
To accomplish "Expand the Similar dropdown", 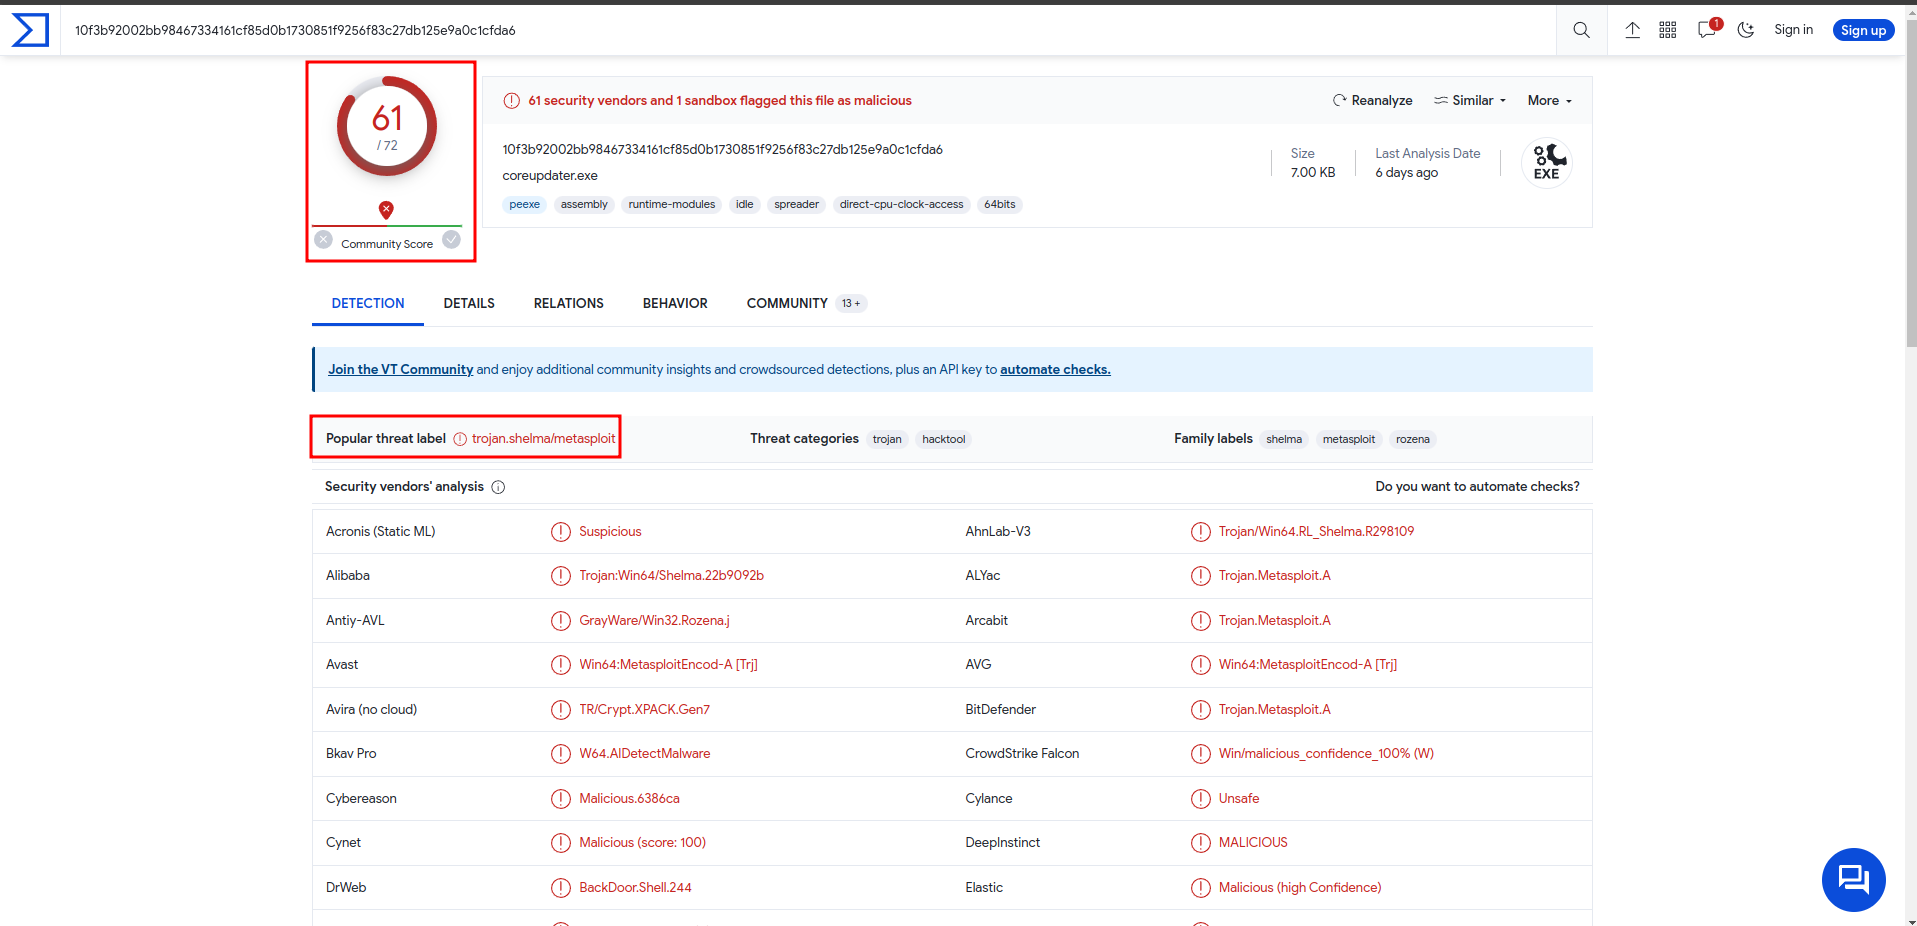I will (x=1470, y=100).
